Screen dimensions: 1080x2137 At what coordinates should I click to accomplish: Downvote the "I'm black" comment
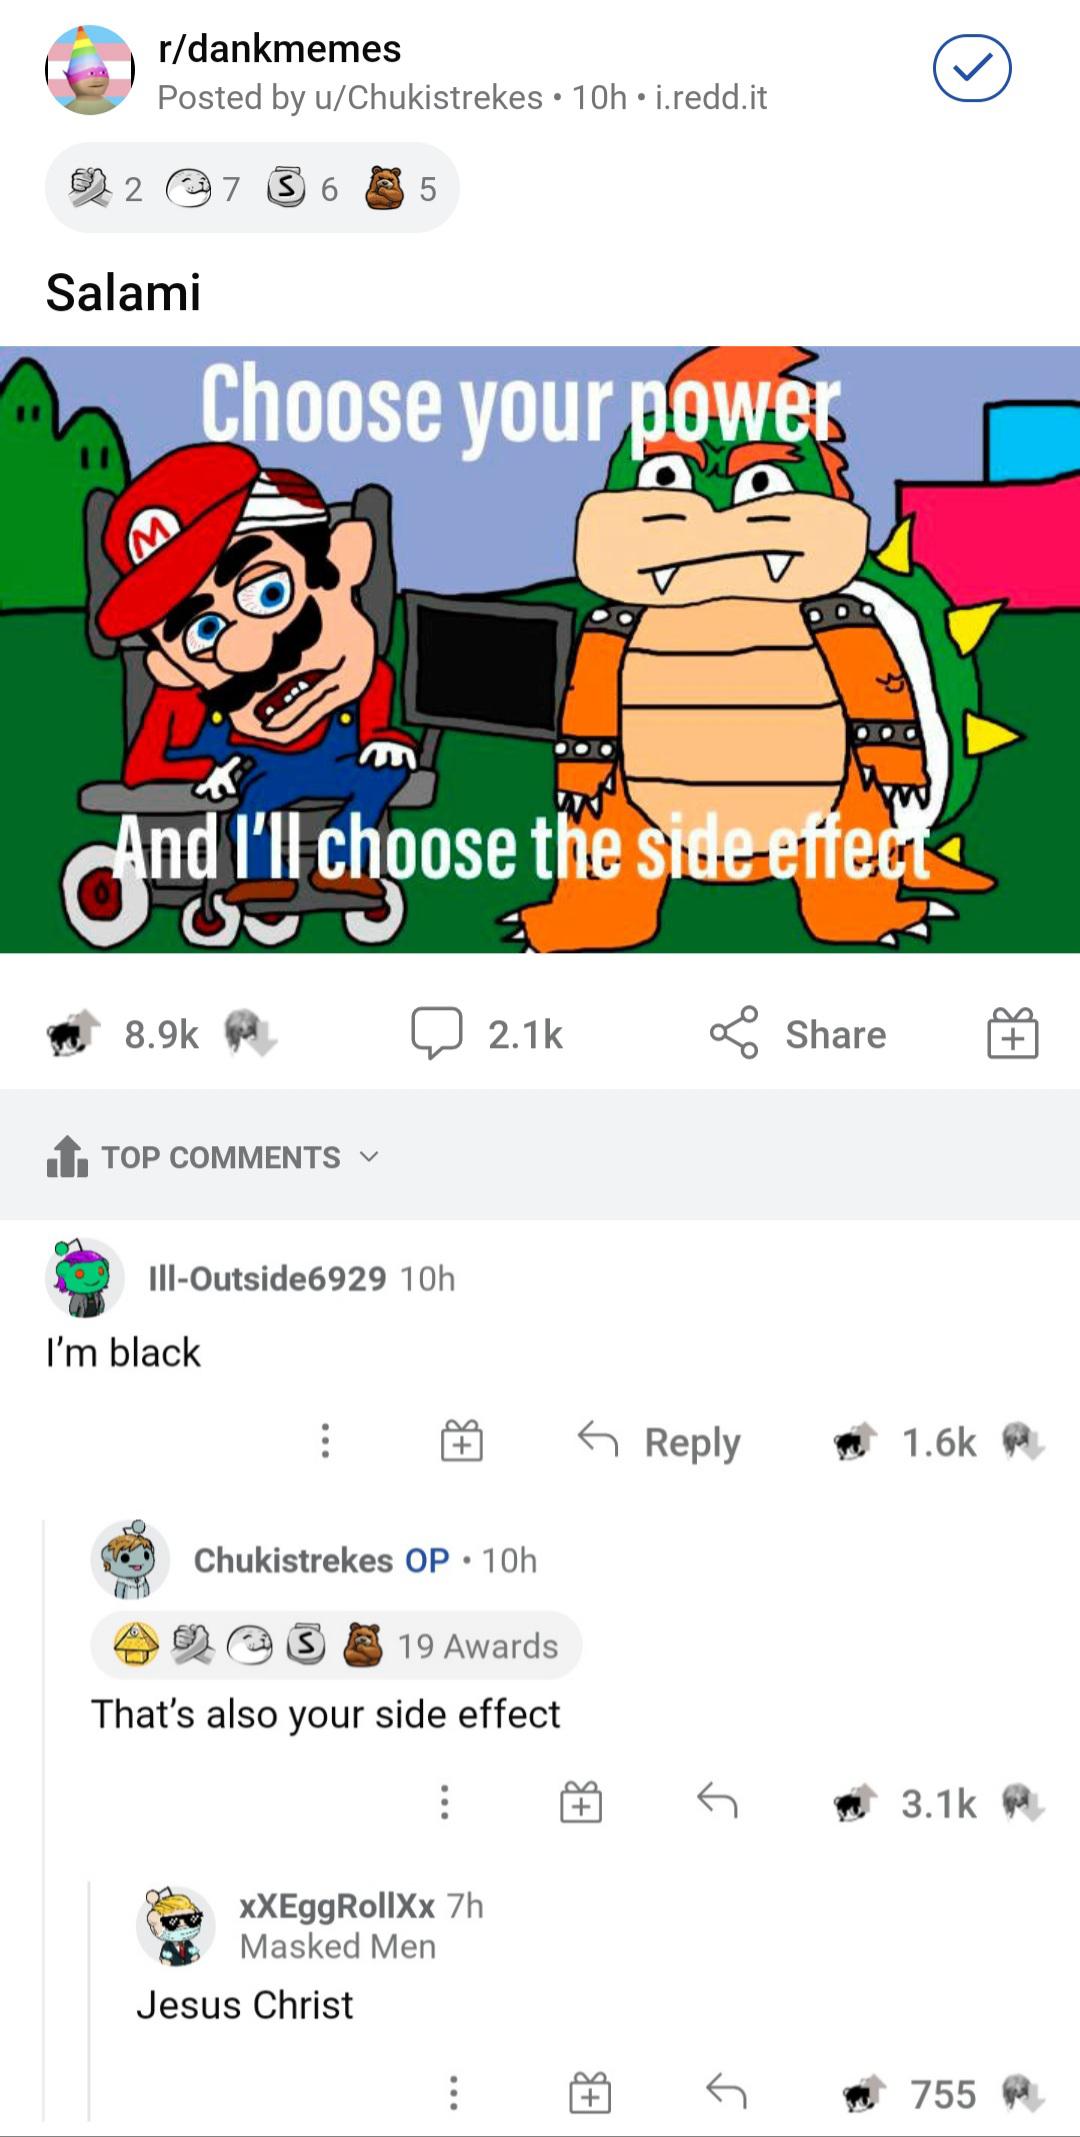point(1021,1442)
